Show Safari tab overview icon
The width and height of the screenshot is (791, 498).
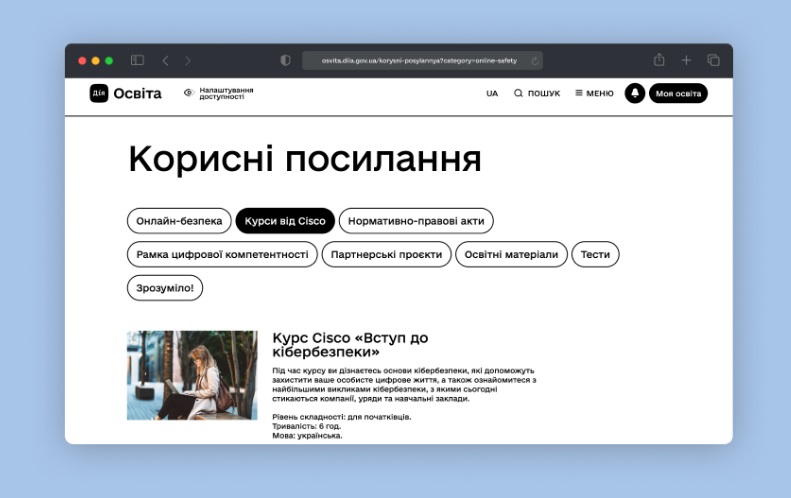pyautogui.click(x=713, y=60)
